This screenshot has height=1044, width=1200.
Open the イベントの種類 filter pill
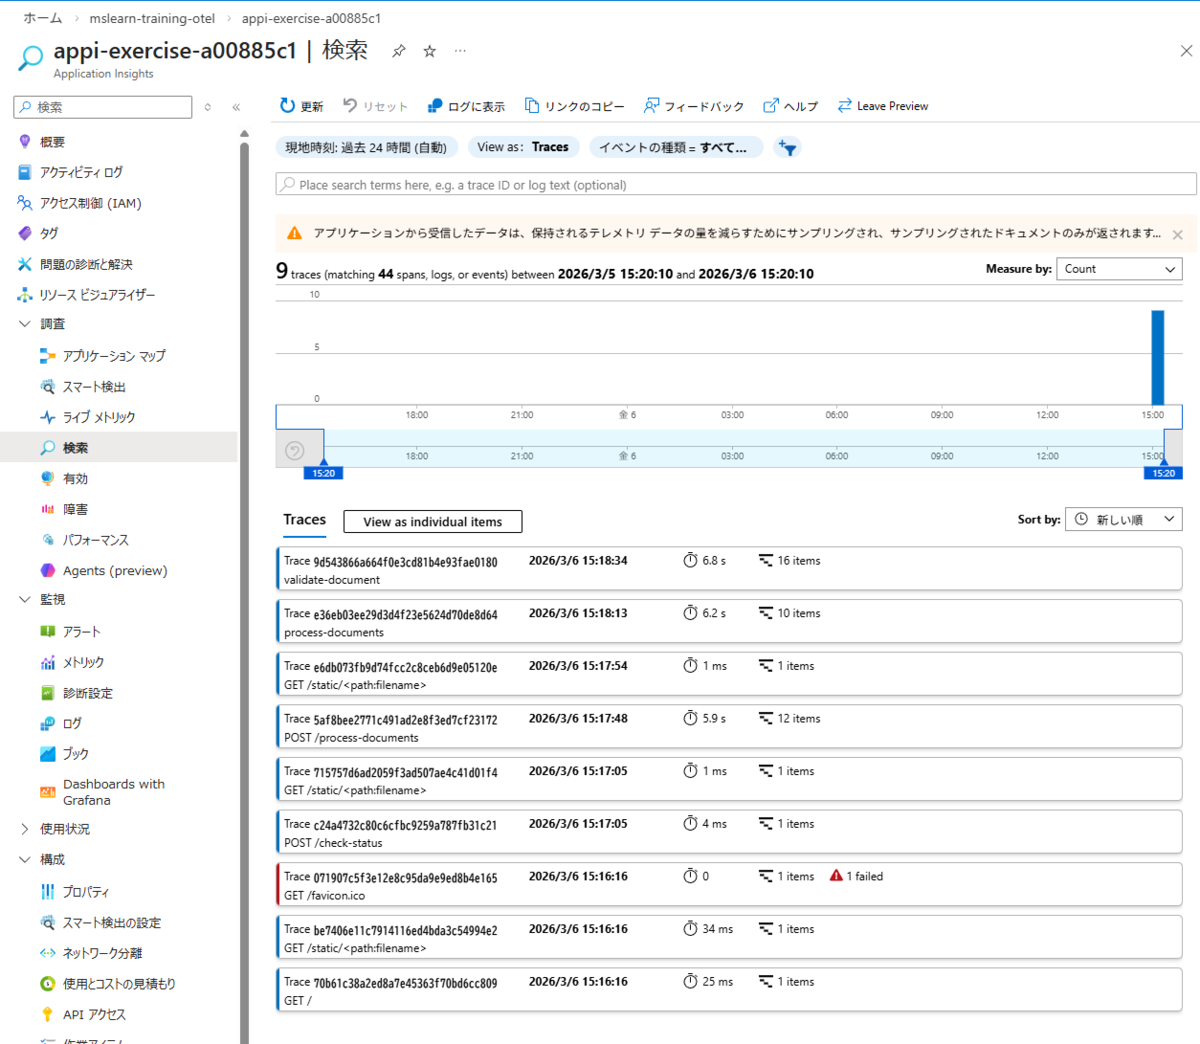(676, 148)
